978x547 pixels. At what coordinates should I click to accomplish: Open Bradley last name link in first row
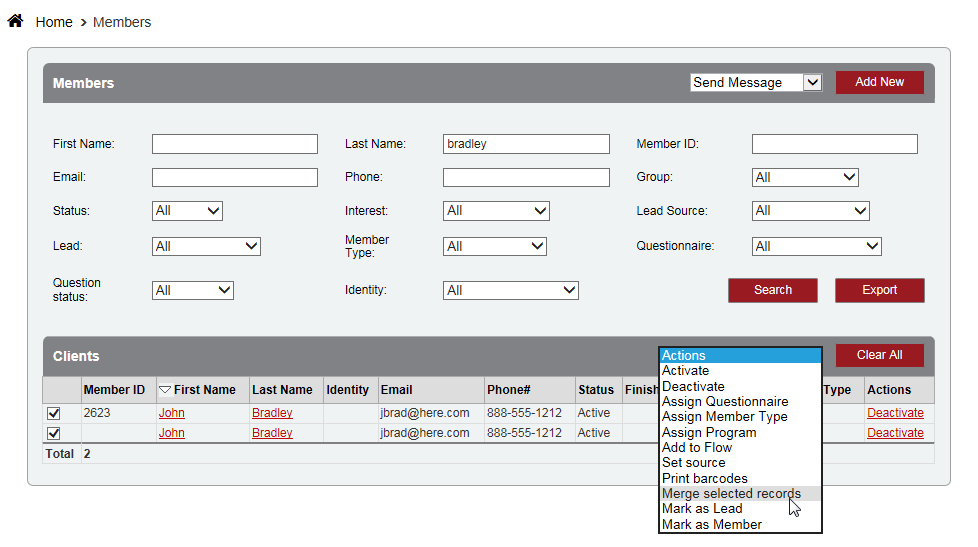(272, 413)
